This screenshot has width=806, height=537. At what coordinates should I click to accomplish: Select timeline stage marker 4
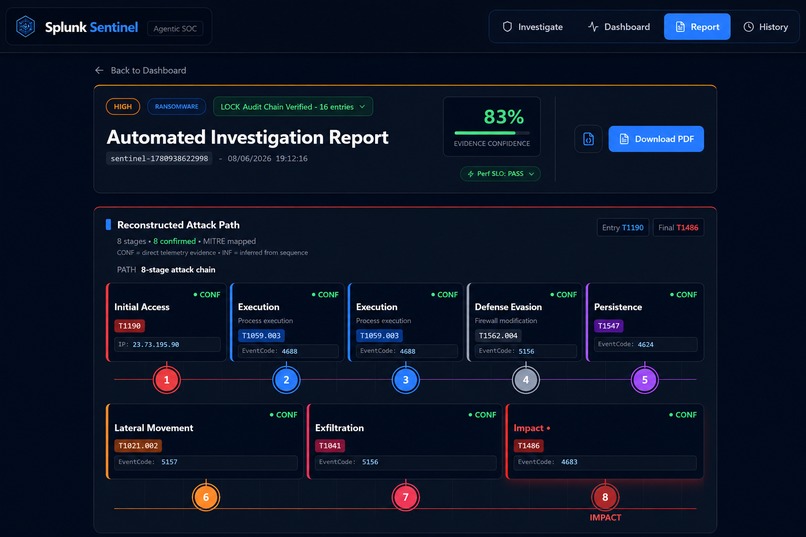525,380
